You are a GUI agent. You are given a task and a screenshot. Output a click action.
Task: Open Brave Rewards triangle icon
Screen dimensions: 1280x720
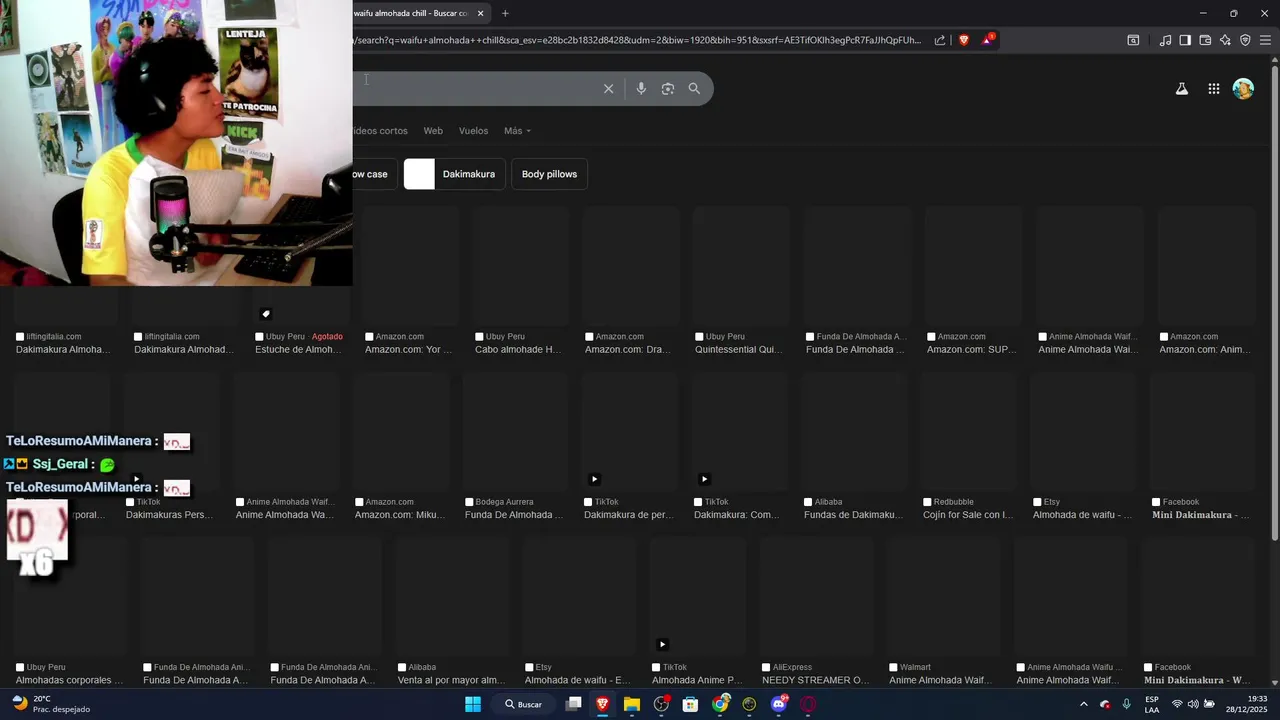pos(988,40)
